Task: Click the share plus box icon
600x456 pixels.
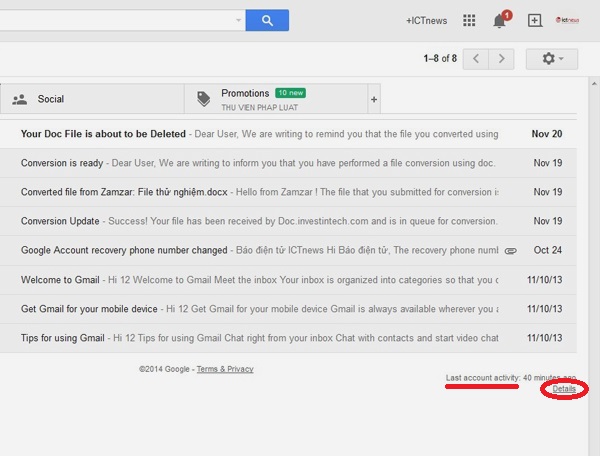Action: point(535,20)
